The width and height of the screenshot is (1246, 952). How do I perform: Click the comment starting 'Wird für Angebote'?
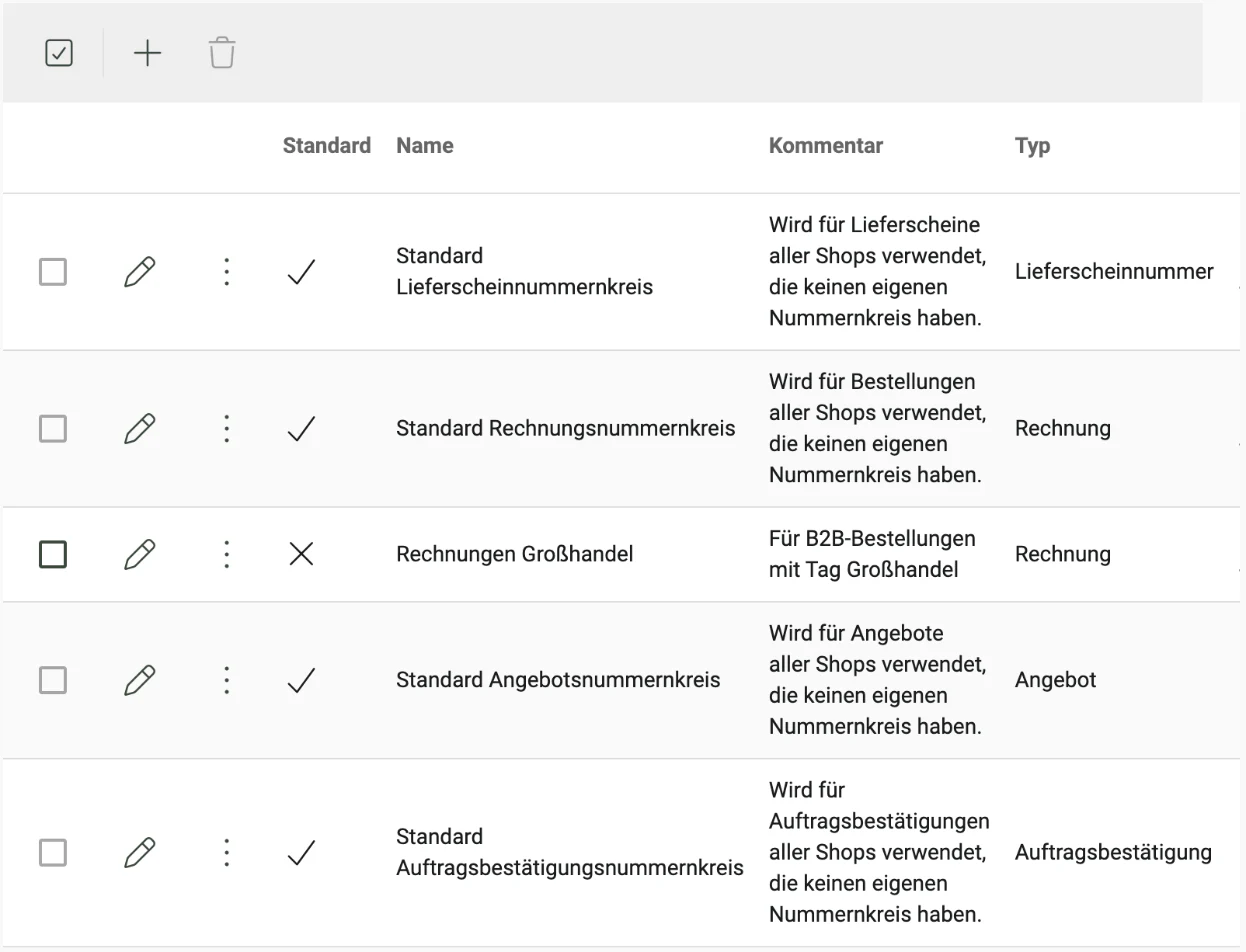[x=877, y=680]
